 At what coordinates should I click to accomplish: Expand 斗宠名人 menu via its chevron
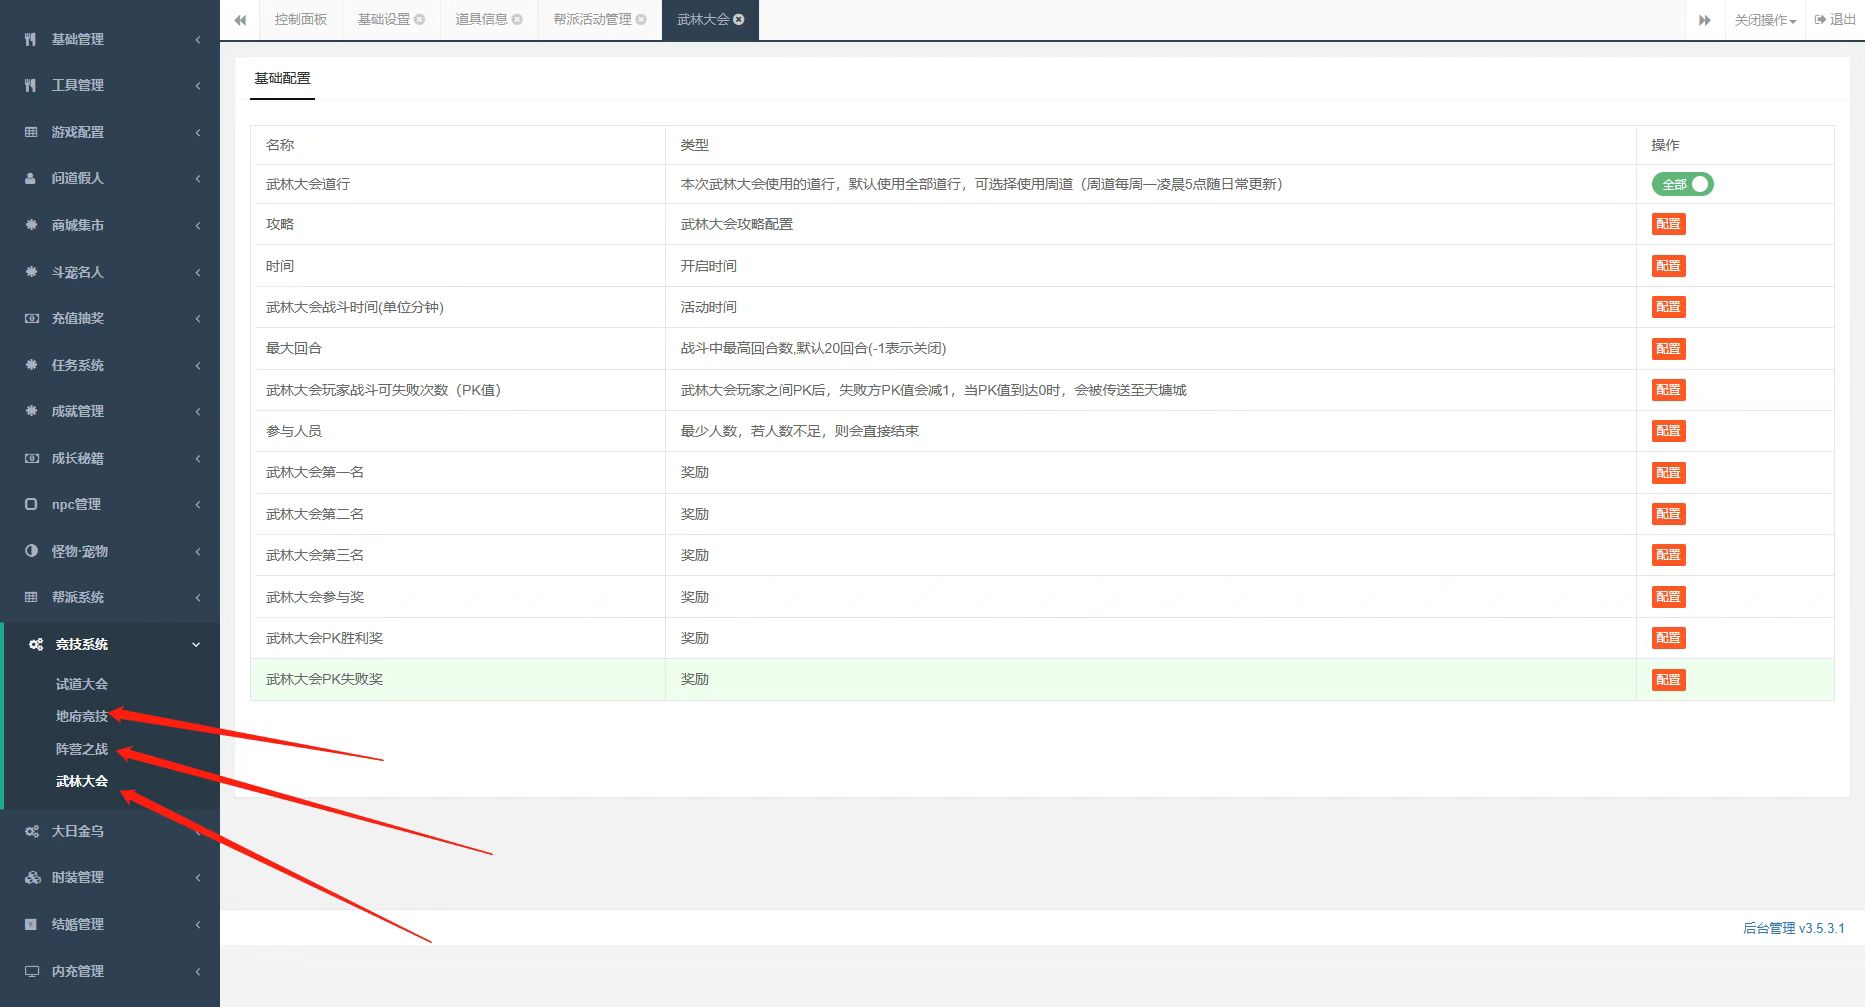click(x=198, y=272)
